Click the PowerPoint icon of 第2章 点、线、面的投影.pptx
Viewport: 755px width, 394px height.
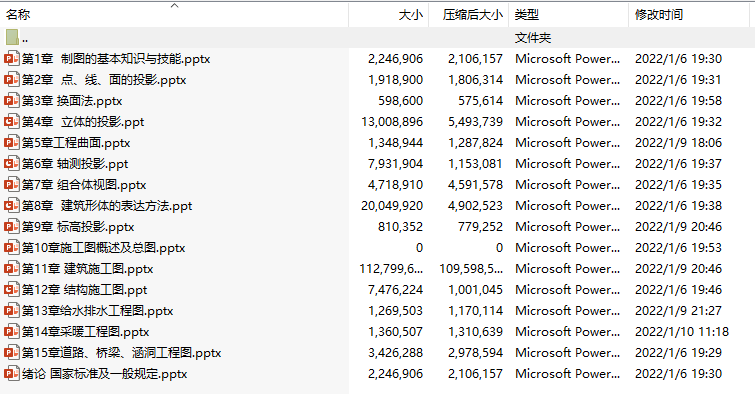(x=12, y=79)
